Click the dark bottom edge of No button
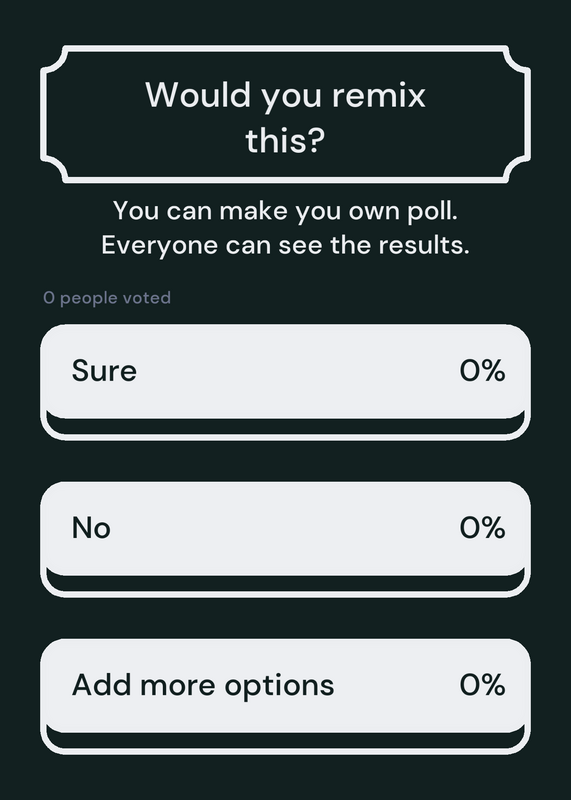Viewport: 571px width, 800px height. click(x=285, y=585)
